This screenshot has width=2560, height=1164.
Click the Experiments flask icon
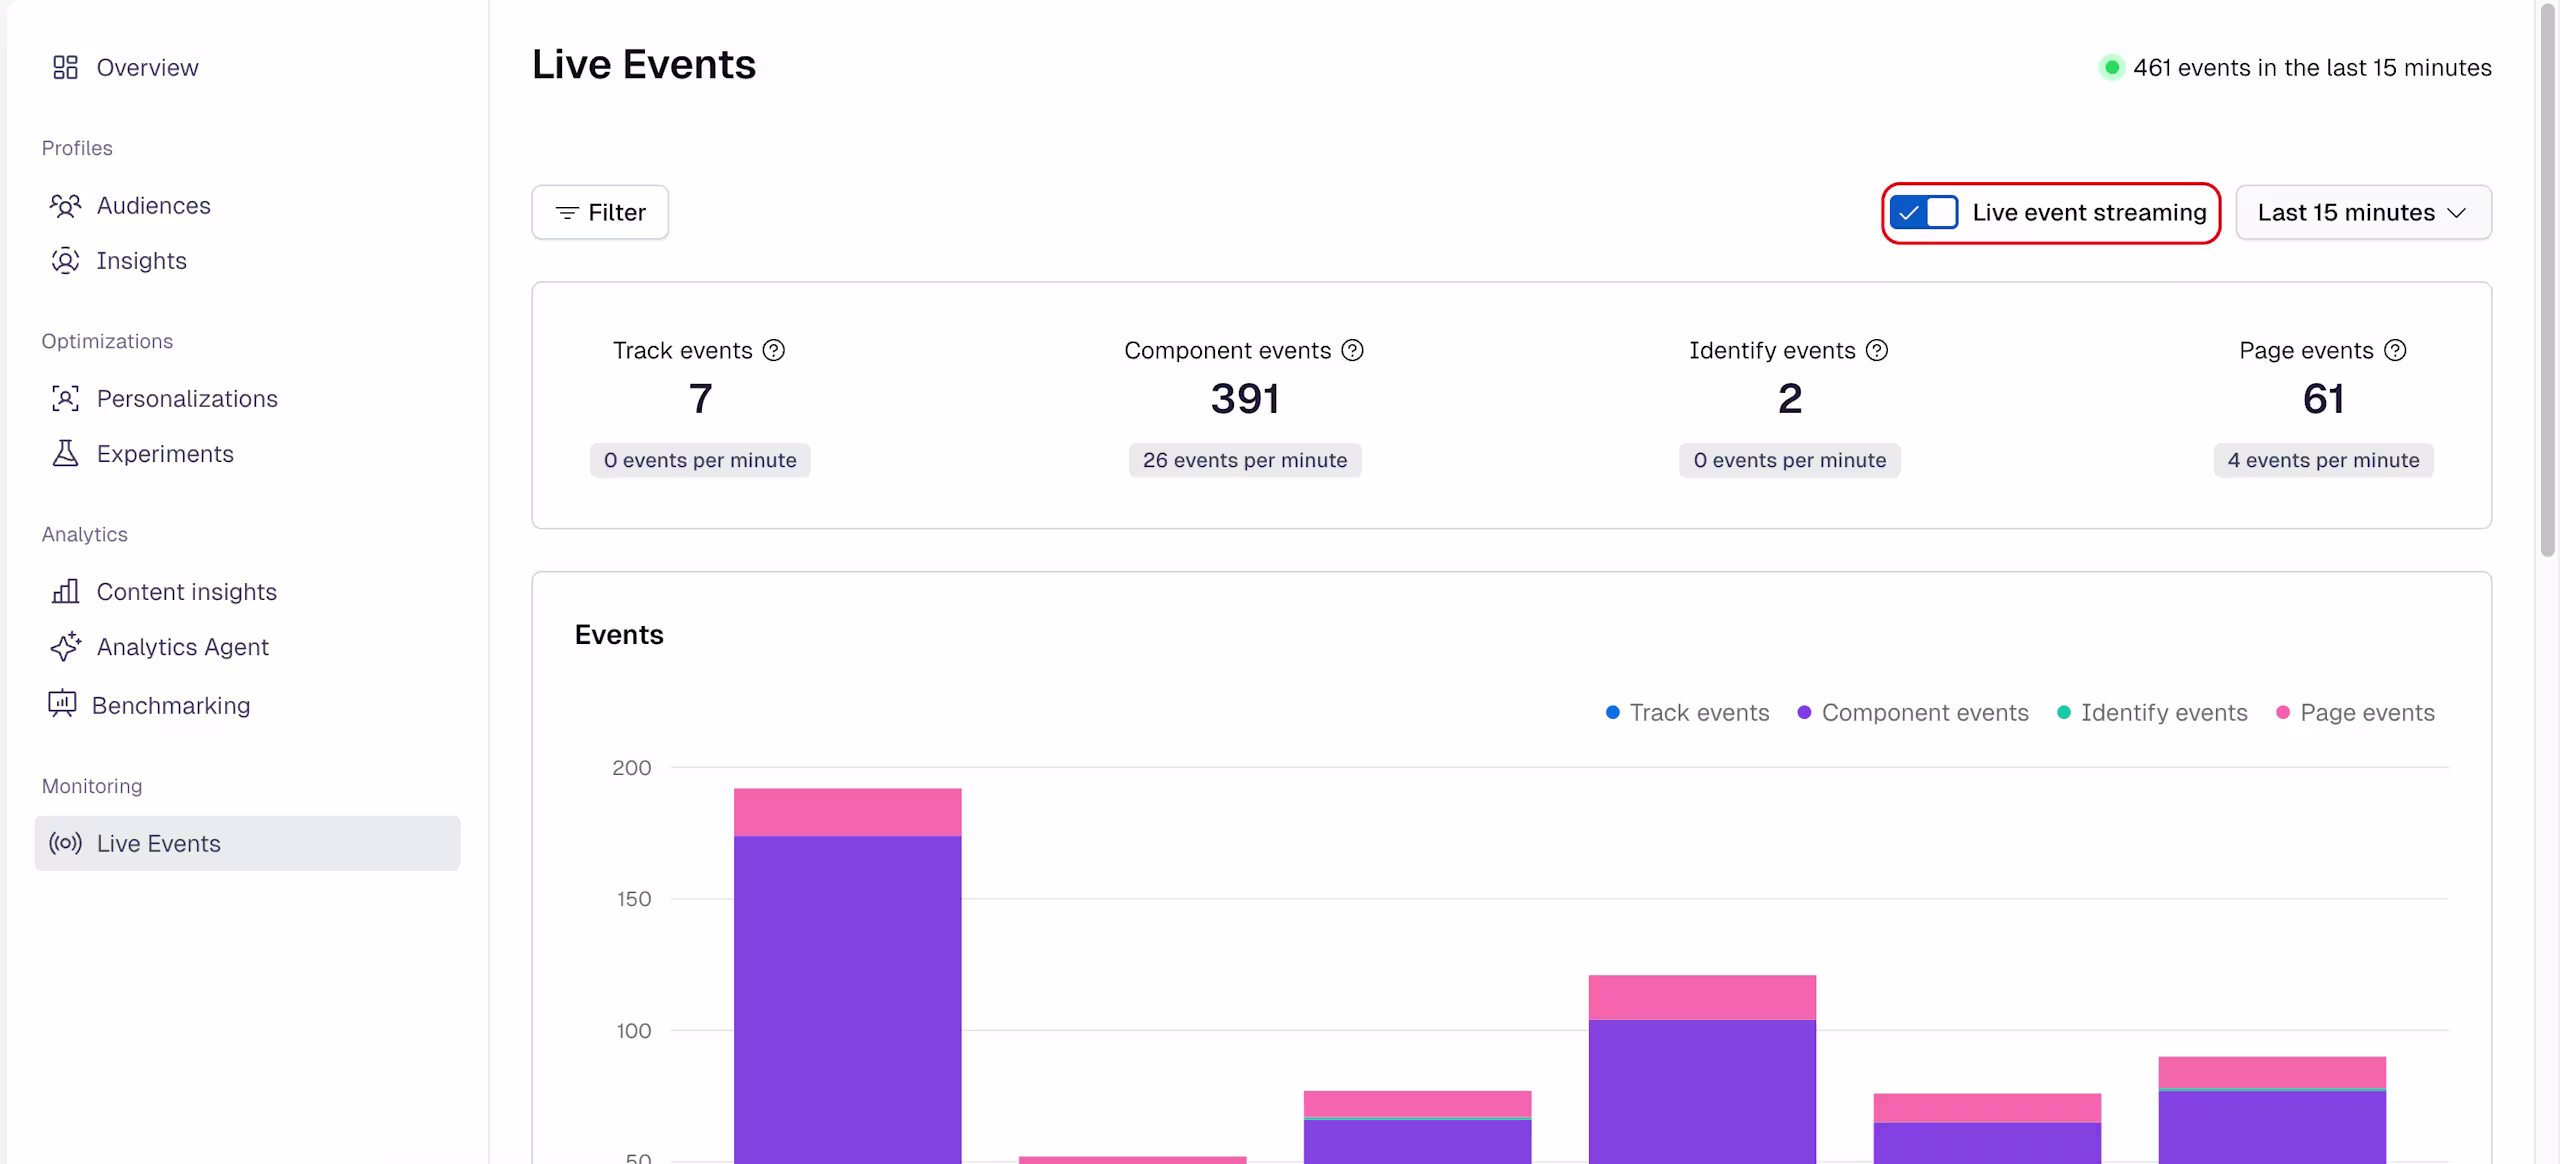[65, 453]
